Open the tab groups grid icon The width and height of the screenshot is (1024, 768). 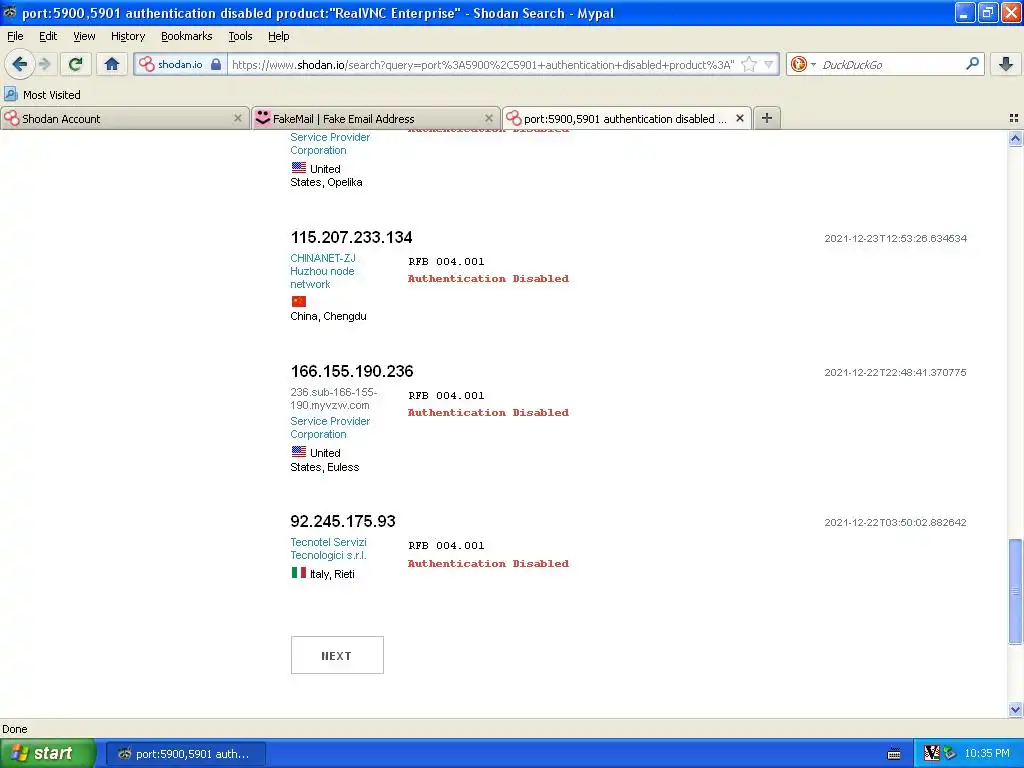pos(1014,118)
